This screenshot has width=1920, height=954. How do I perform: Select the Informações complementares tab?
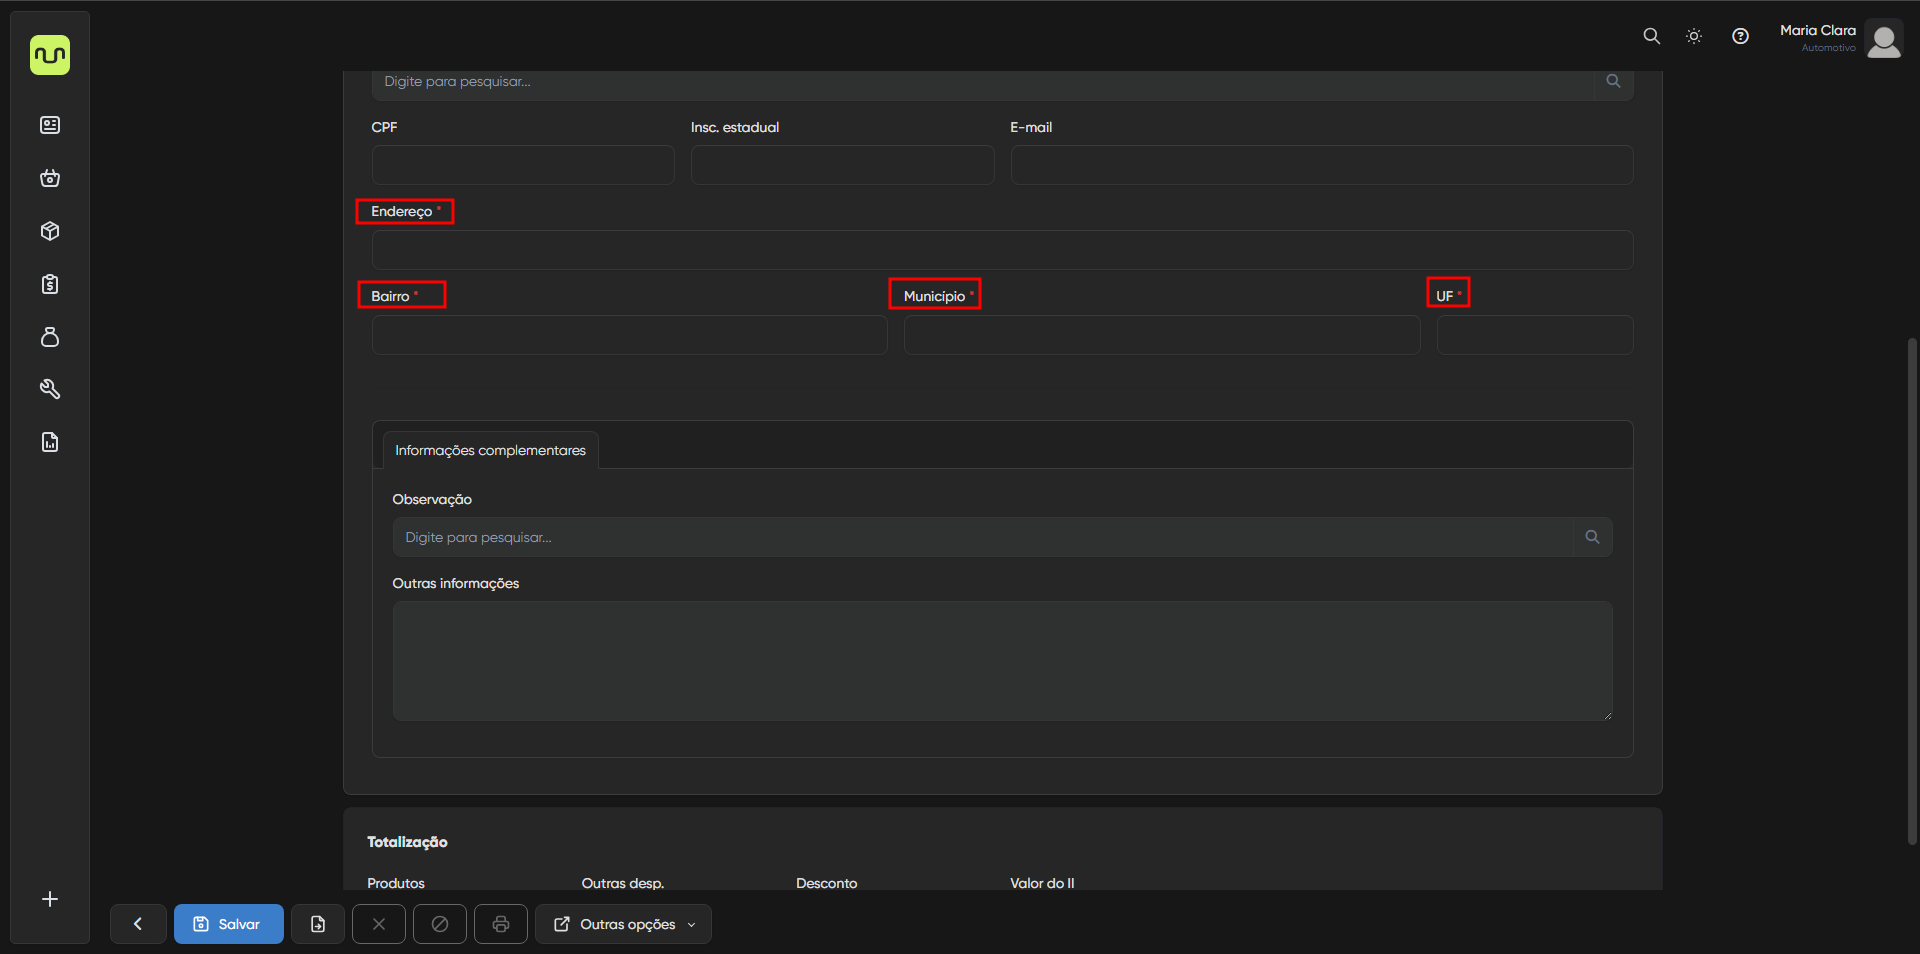pyautogui.click(x=490, y=450)
